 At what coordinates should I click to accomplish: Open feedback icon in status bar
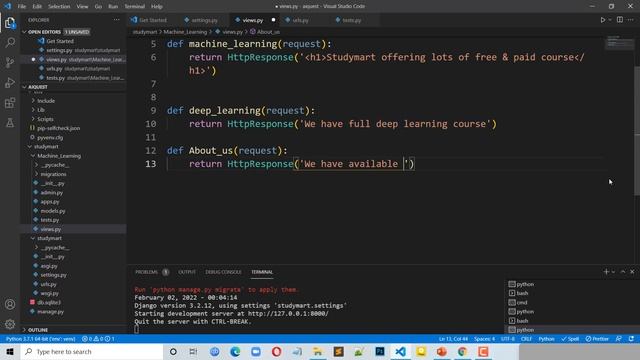coord(619,339)
